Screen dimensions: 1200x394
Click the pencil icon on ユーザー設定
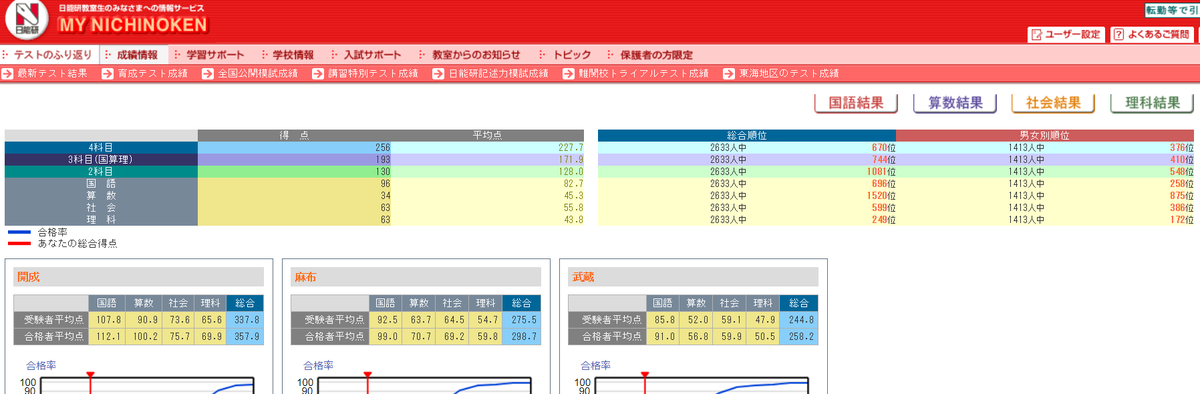1036,35
